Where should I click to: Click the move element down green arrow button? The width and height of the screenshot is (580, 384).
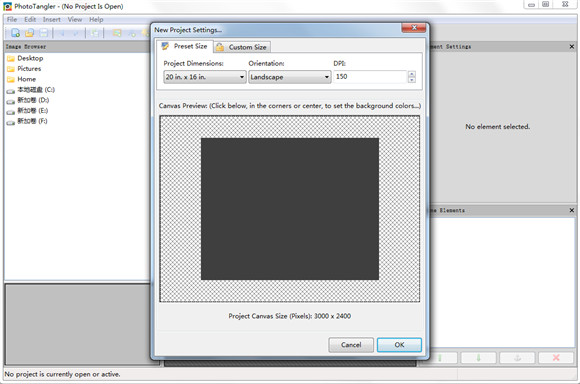click(478, 358)
